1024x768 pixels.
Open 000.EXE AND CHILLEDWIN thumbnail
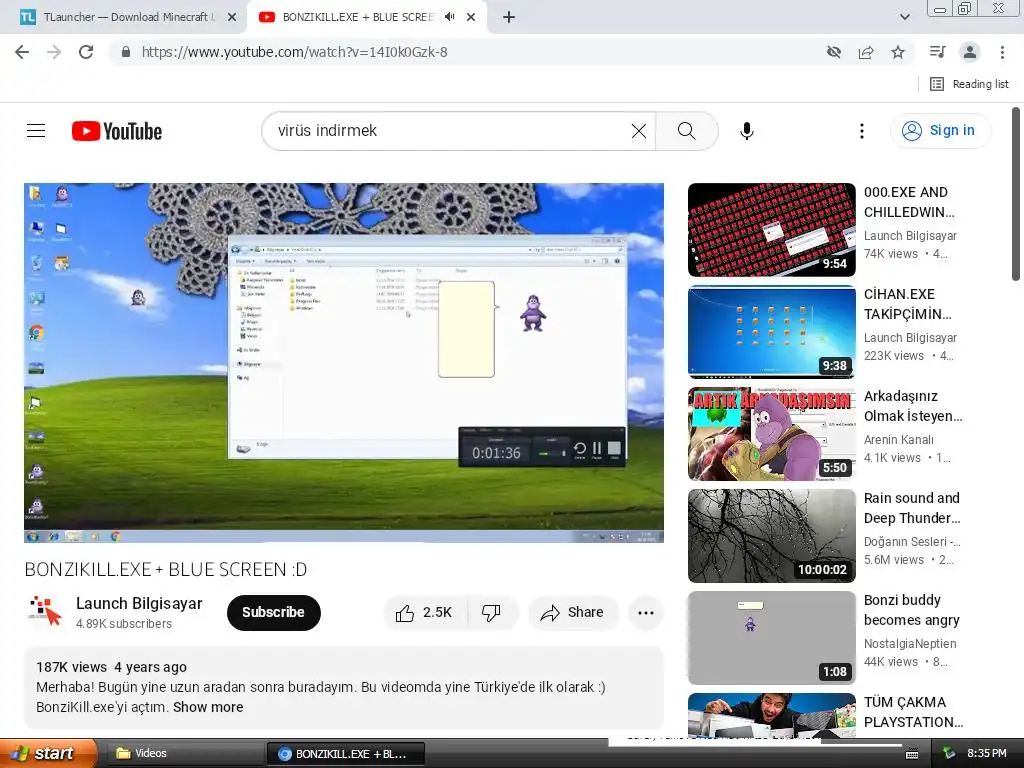click(x=772, y=230)
